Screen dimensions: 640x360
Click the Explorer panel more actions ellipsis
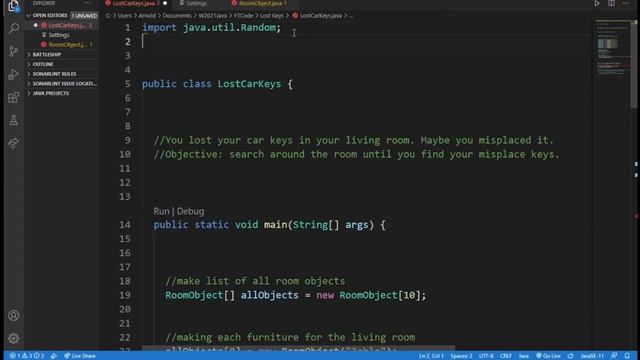point(88,3)
